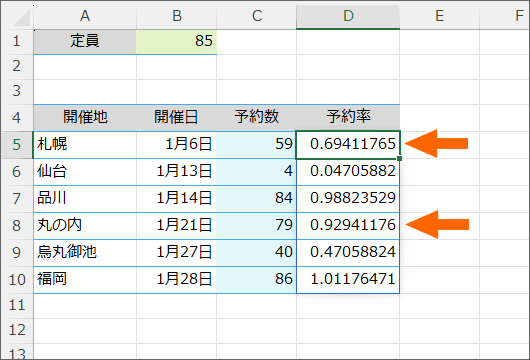Viewport: 530px width, 360px height.
Task: Select the 烏丸御池 cell
Action: tap(85, 253)
